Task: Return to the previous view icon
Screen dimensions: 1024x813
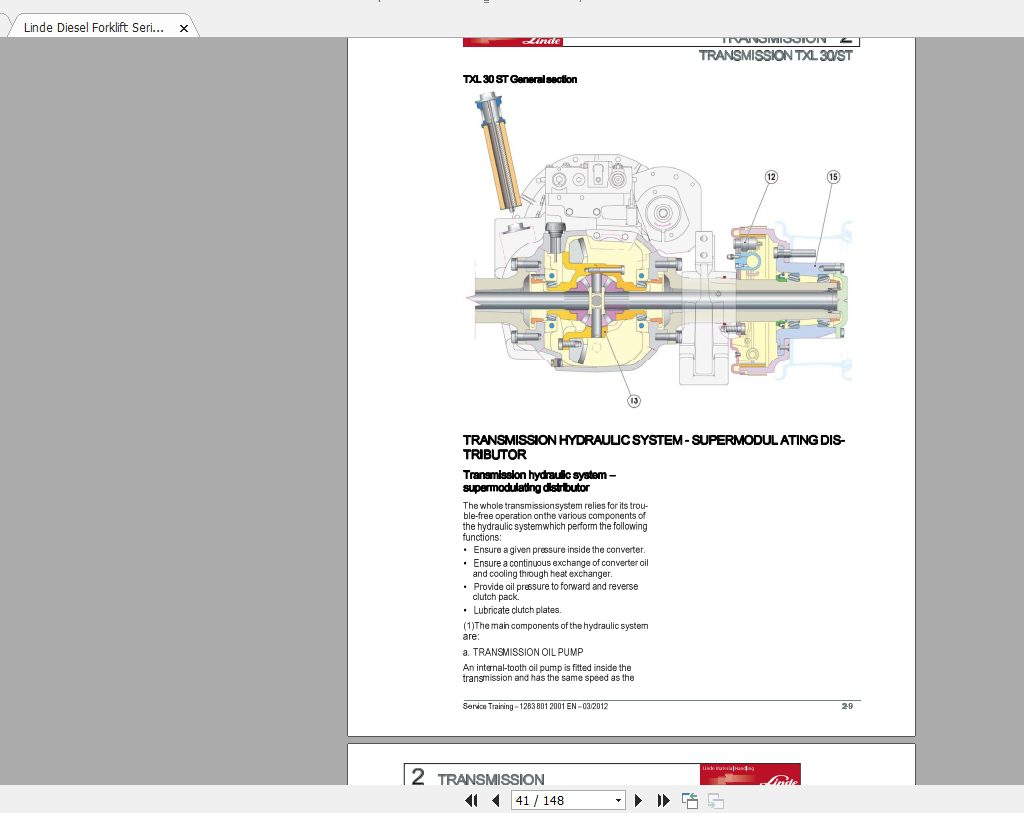Action: pyautogui.click(x=689, y=800)
